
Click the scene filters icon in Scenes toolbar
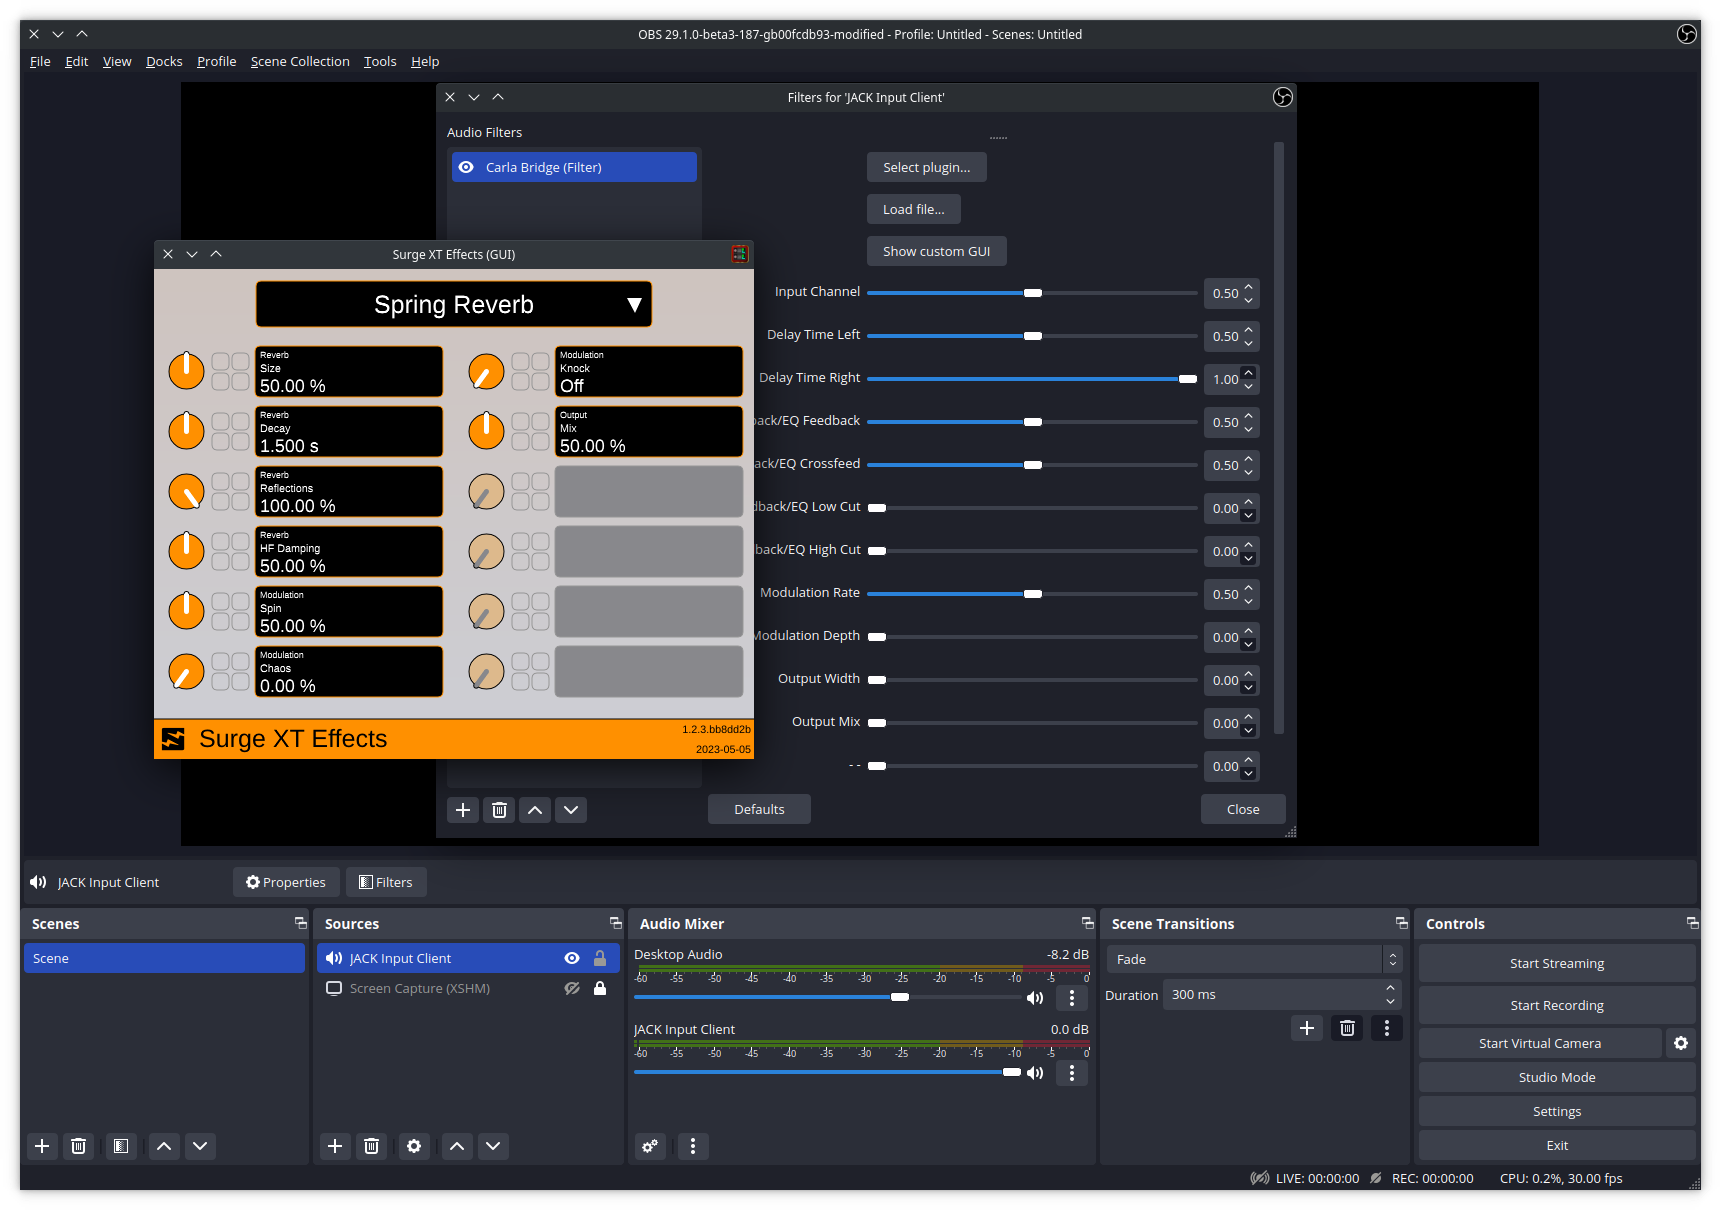(x=121, y=1146)
